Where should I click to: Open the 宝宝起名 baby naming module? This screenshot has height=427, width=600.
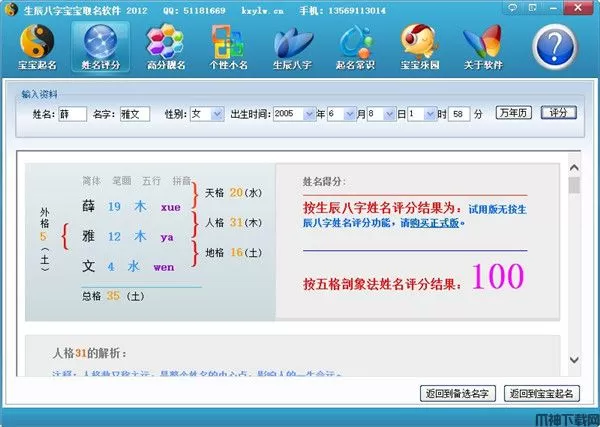[x=35, y=47]
